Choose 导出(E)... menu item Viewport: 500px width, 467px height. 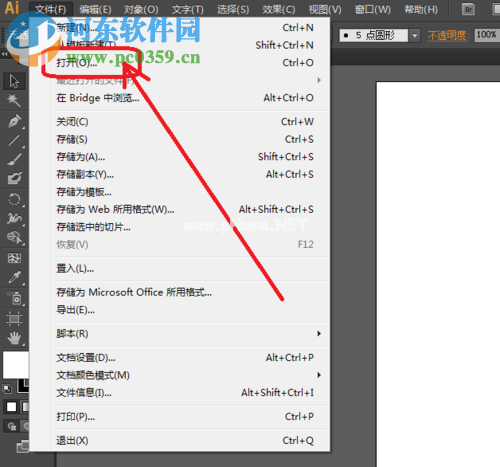point(191,310)
